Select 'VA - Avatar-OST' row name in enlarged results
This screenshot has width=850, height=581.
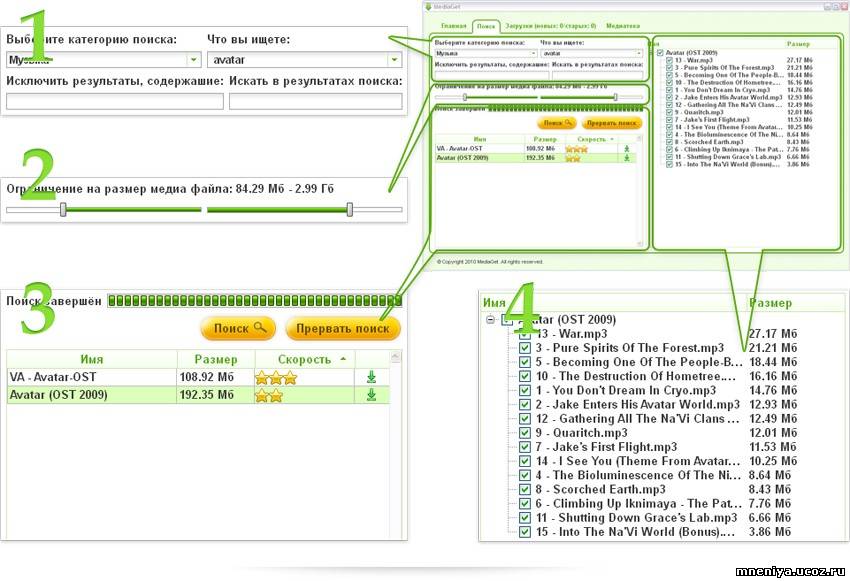53,377
